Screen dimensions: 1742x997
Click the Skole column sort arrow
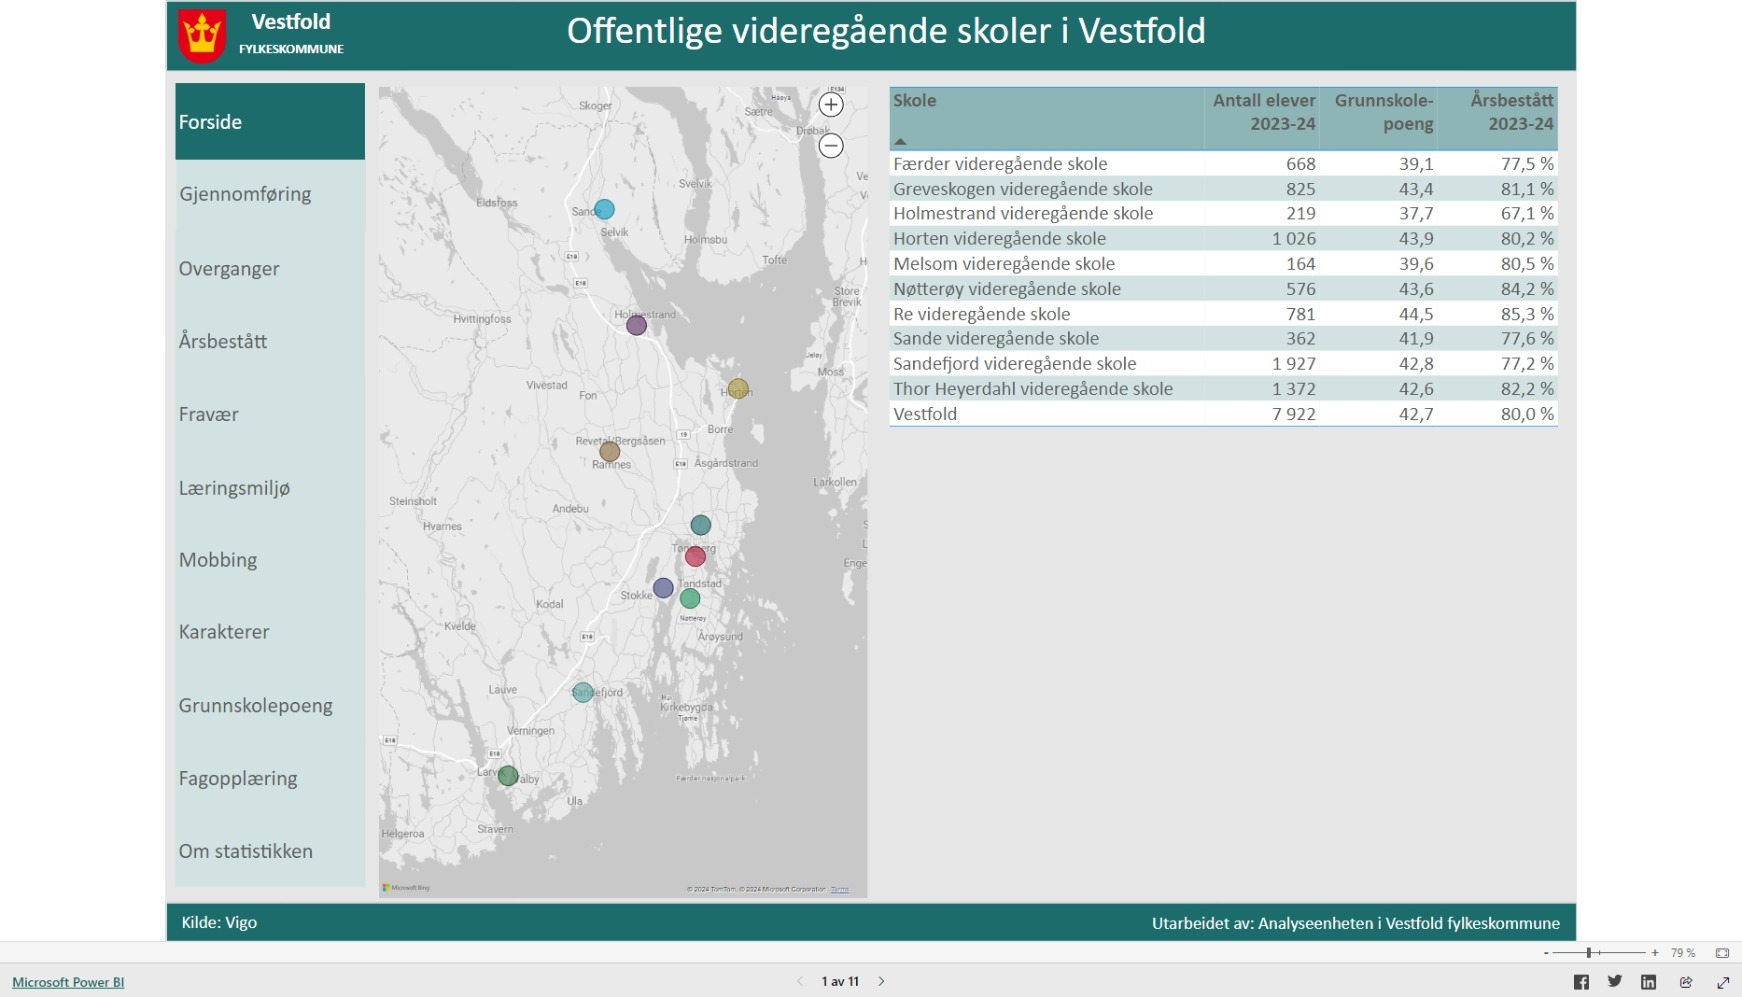[x=900, y=141]
